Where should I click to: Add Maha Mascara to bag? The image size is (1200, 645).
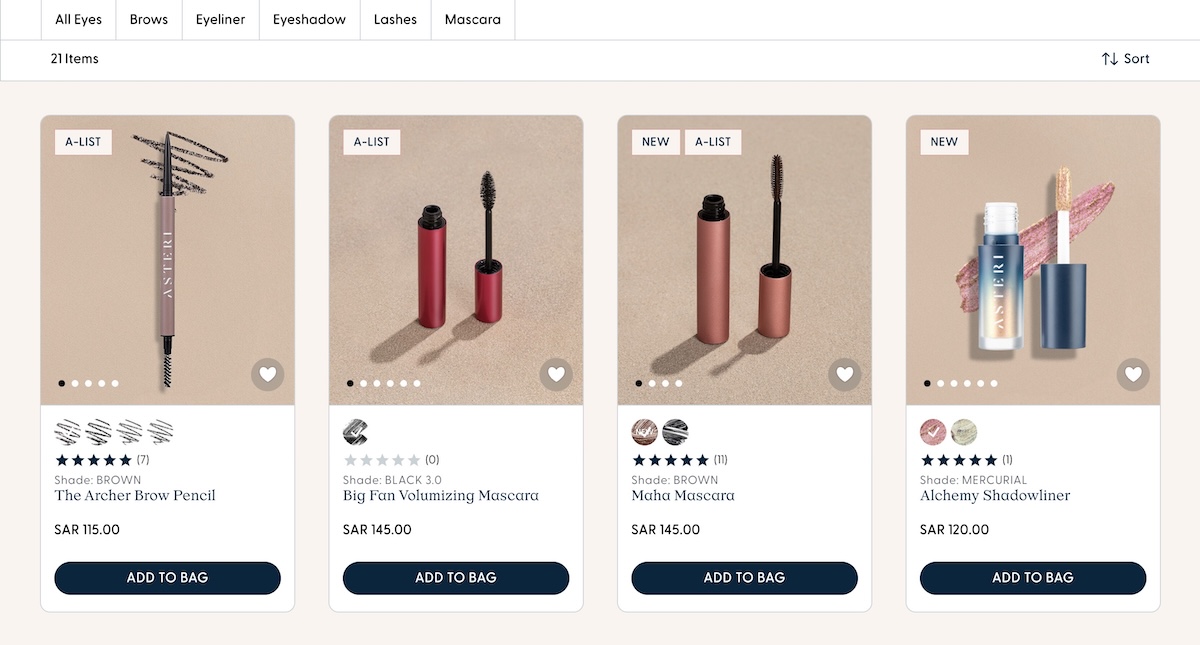(745, 578)
